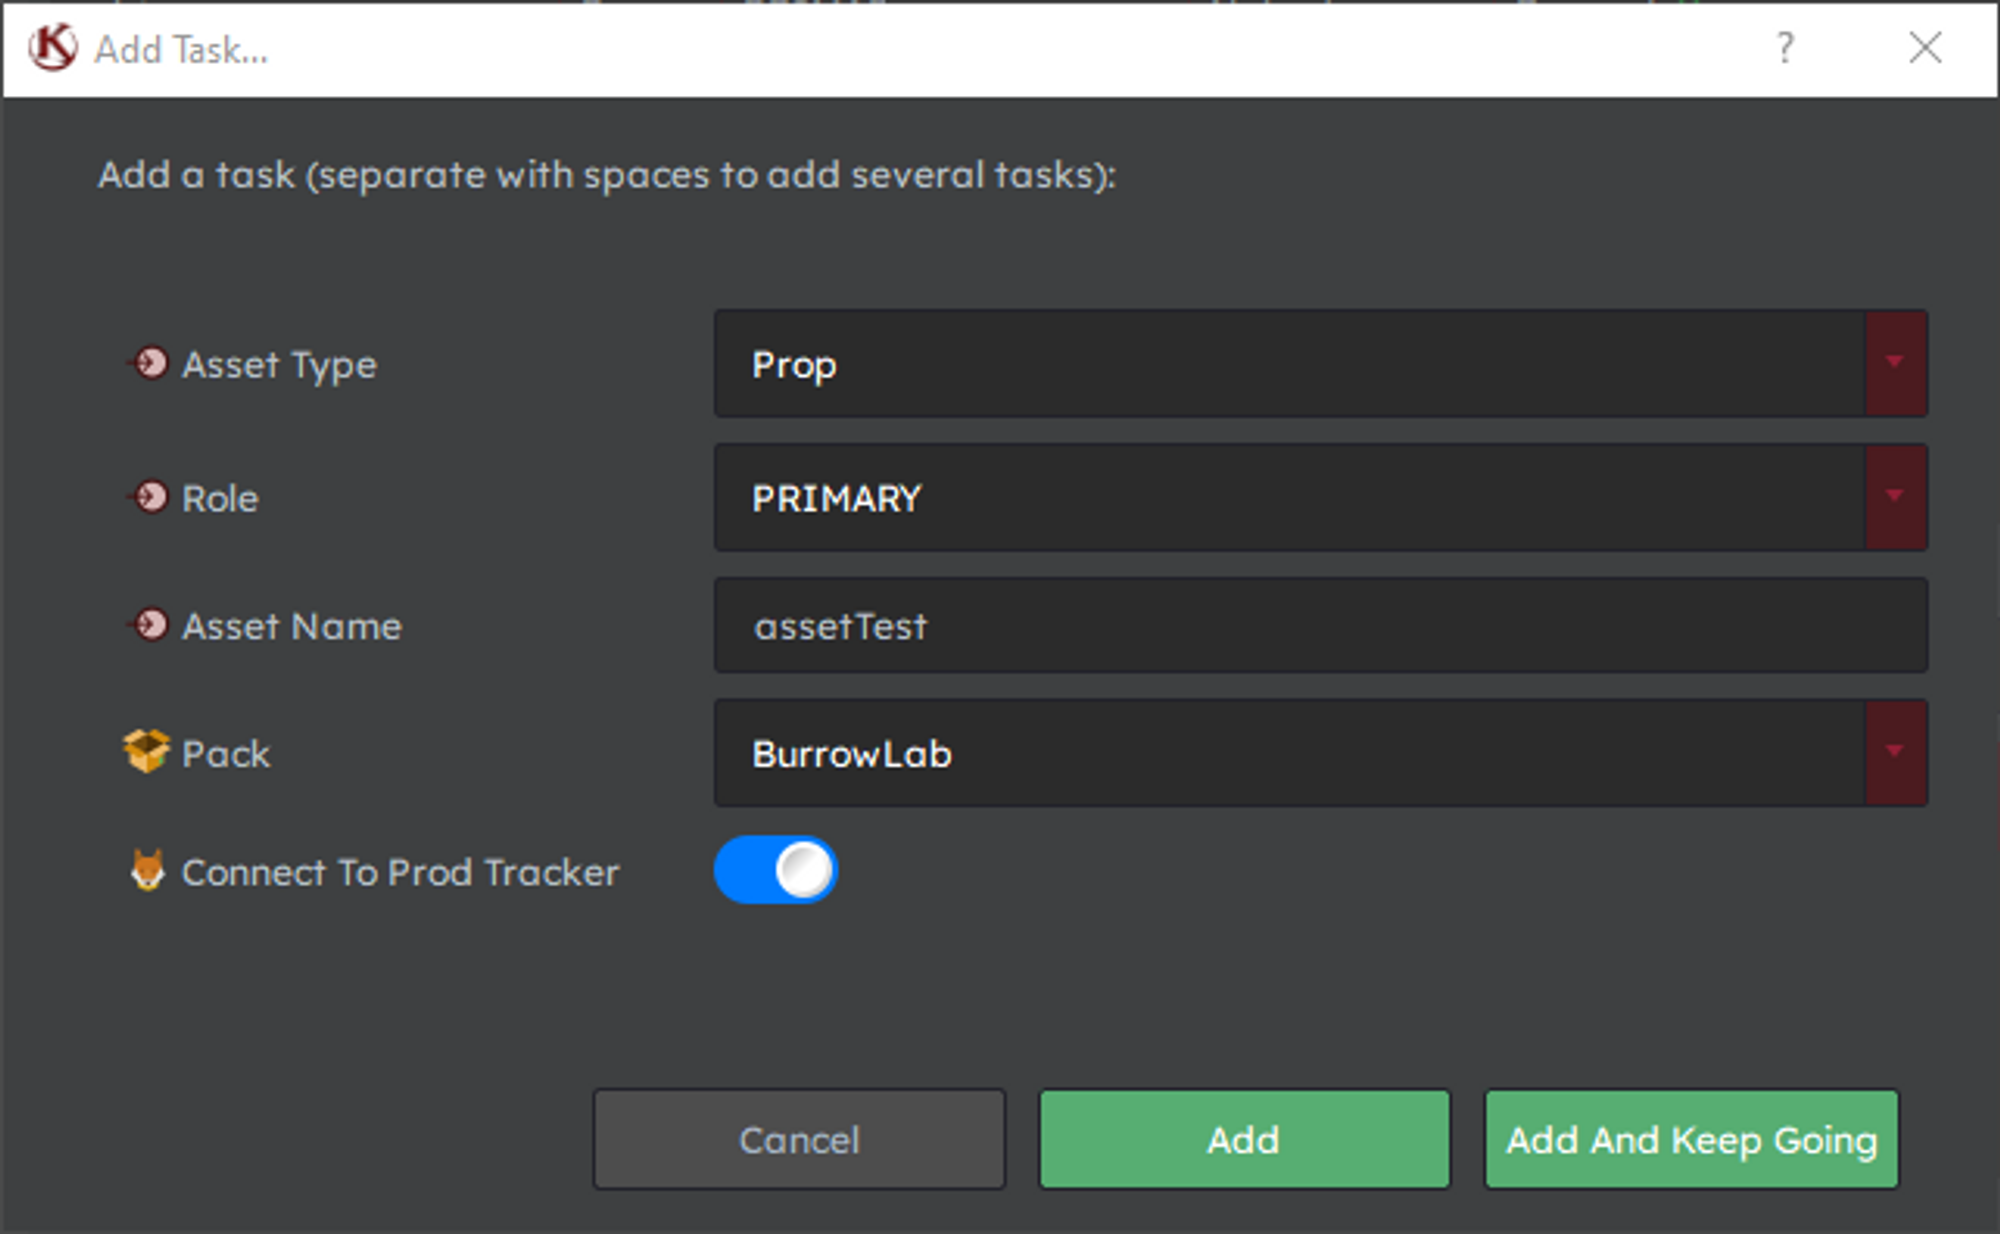The height and width of the screenshot is (1234, 2000).
Task: Toggle the Connect To Prod Tracker switch
Action: [776, 870]
